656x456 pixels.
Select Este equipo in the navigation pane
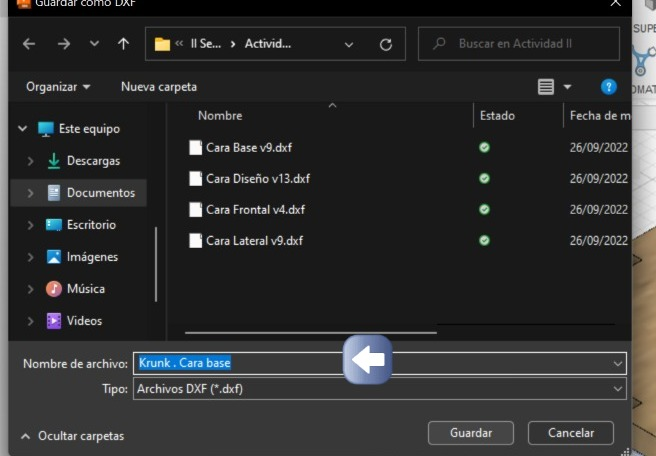(89, 129)
